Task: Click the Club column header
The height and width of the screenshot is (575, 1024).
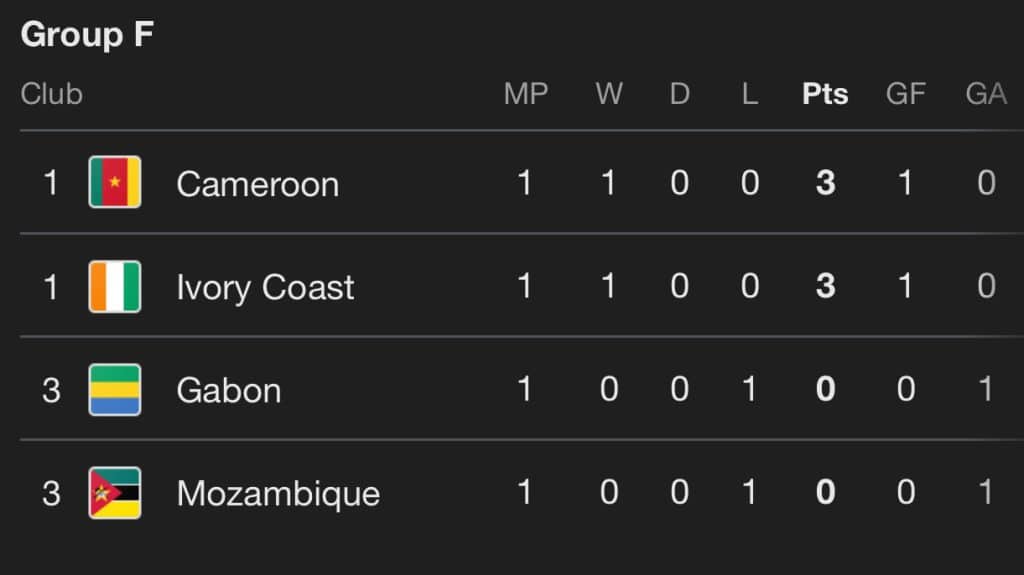Action: [51, 94]
